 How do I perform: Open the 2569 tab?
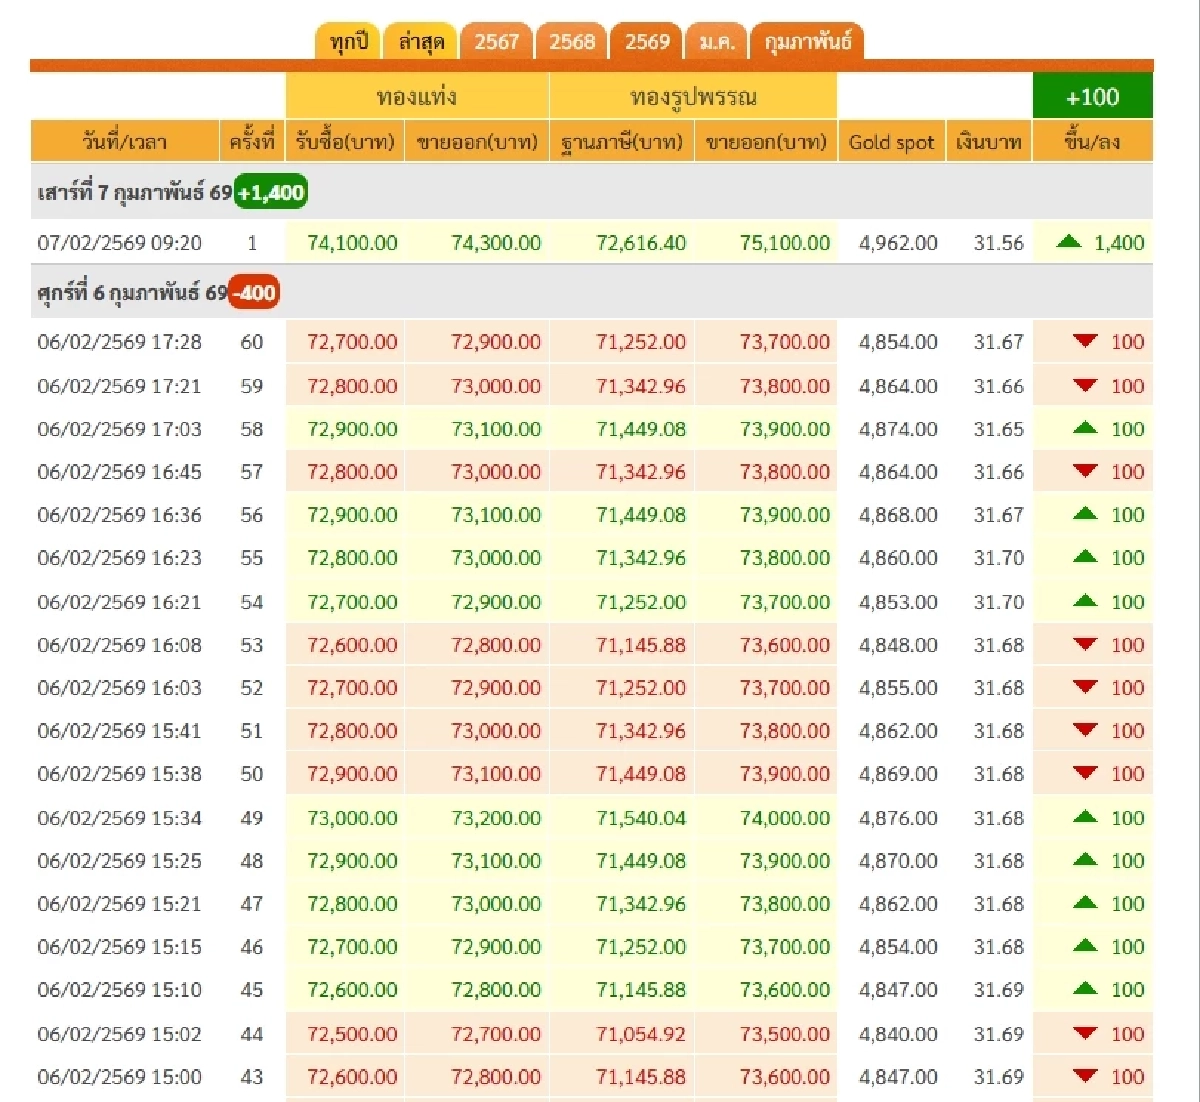(x=647, y=41)
